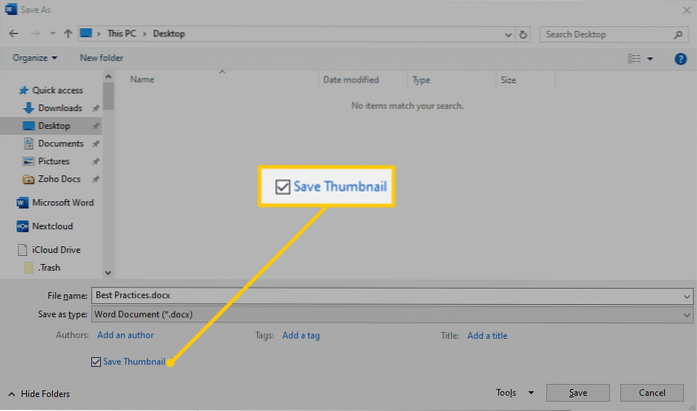
Task: Close the Save As dialog
Action: click(x=686, y=10)
